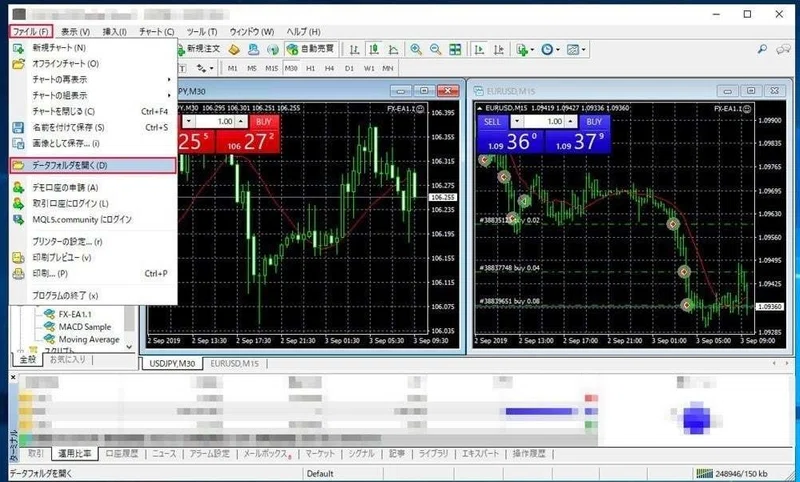Open the periodicity clock dropdown
800x482 pixels.
pos(550,49)
